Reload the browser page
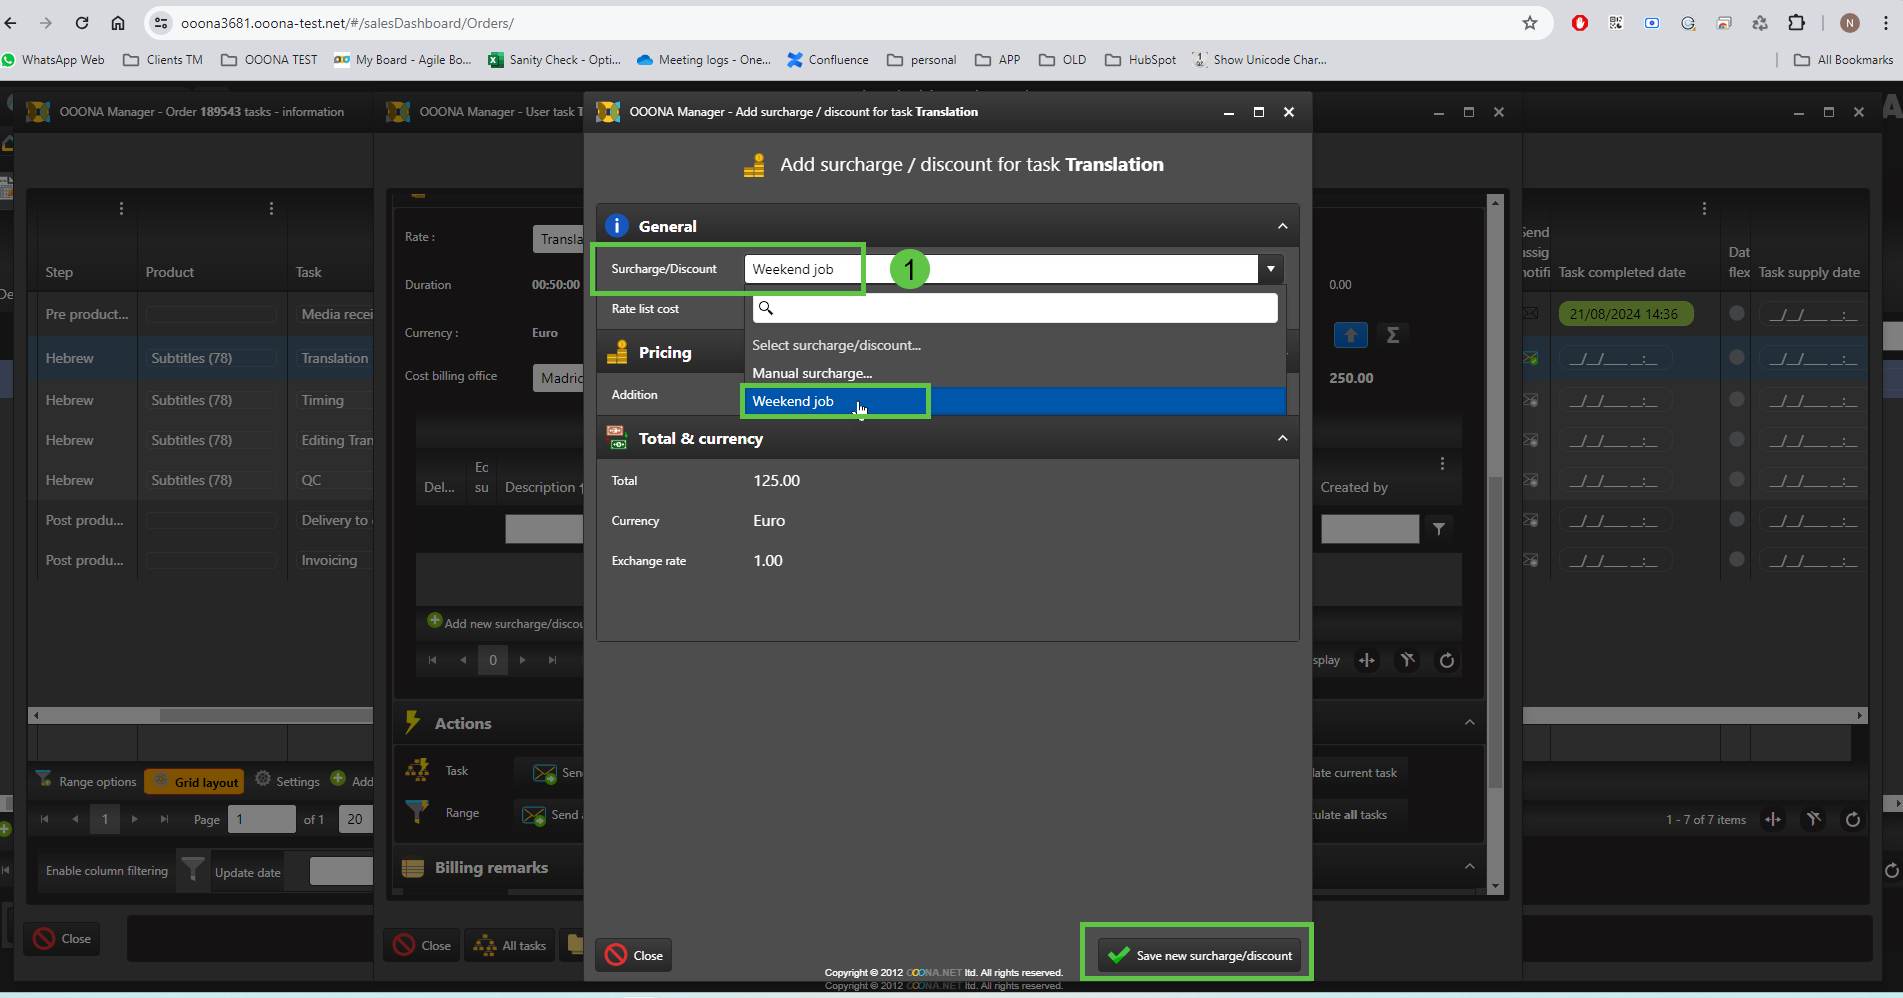 (82, 23)
